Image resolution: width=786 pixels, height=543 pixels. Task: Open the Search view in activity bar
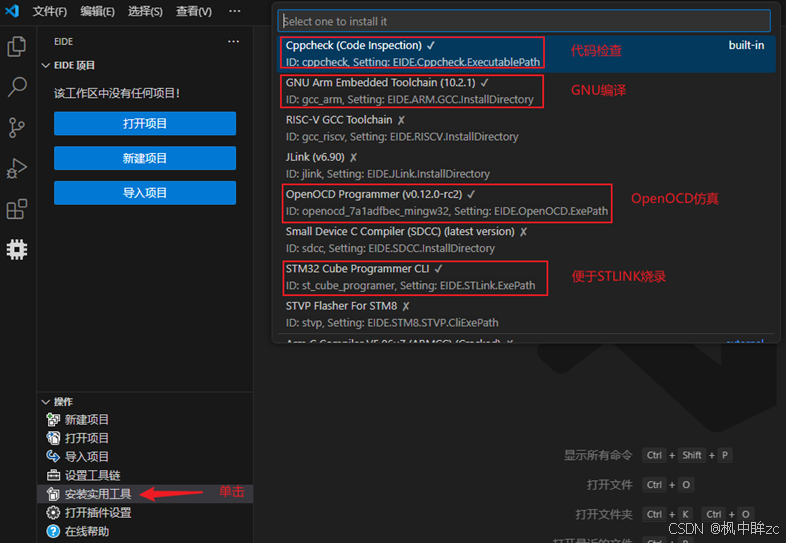pos(17,87)
